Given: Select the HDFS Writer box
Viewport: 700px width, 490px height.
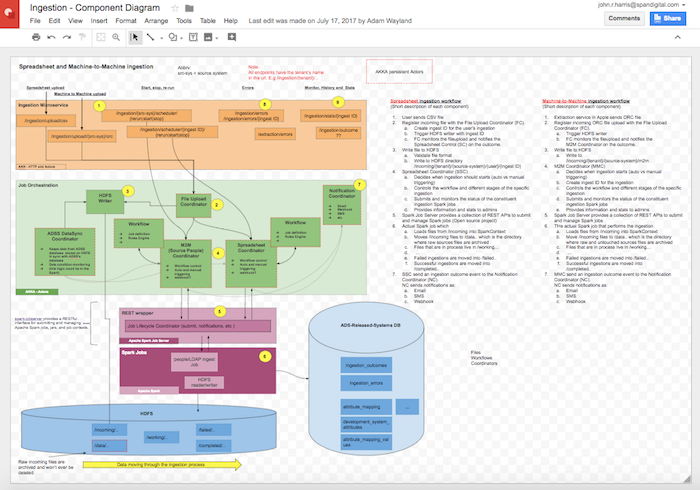Looking at the screenshot, I should point(105,202).
